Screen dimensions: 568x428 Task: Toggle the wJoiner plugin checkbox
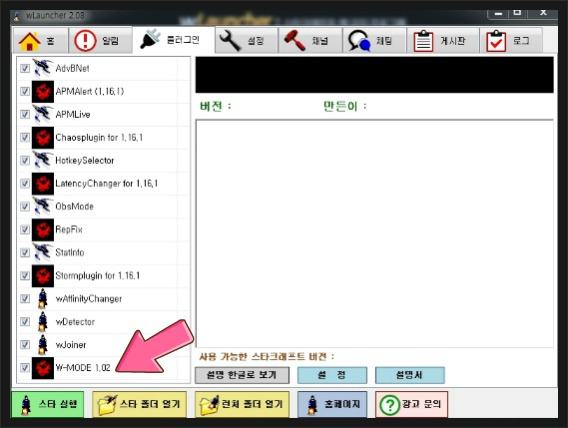(x=25, y=344)
